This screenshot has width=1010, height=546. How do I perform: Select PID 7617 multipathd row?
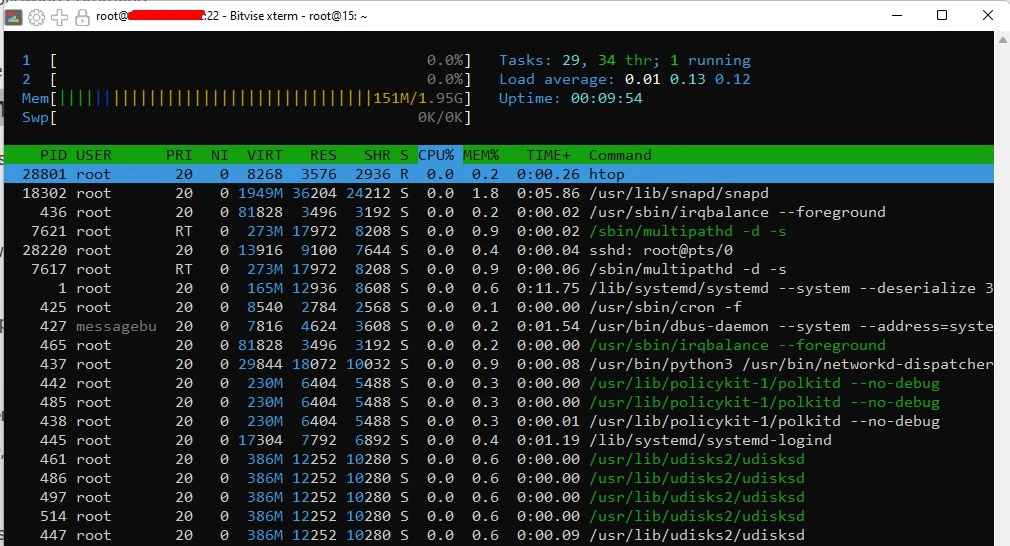point(499,269)
